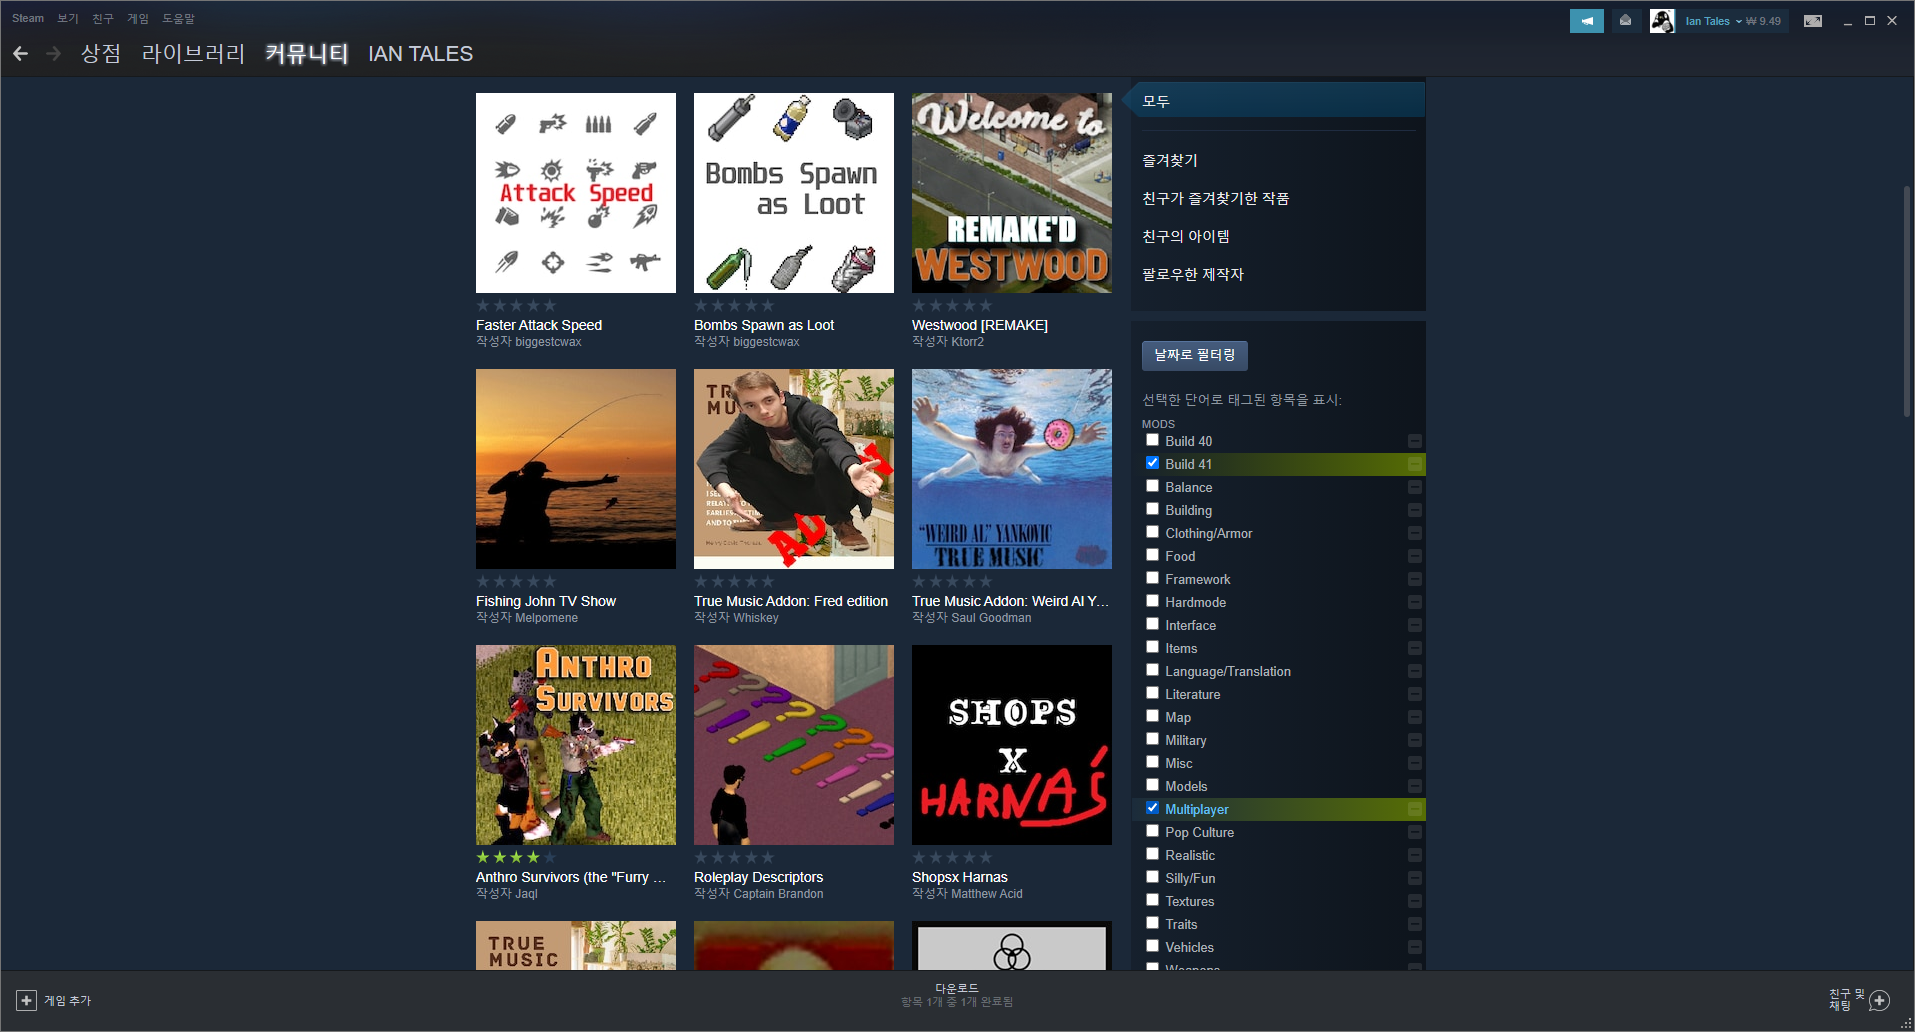Screen dimensions: 1915x1032
Task: Open the IAN TALES profile tab
Action: pos(420,54)
